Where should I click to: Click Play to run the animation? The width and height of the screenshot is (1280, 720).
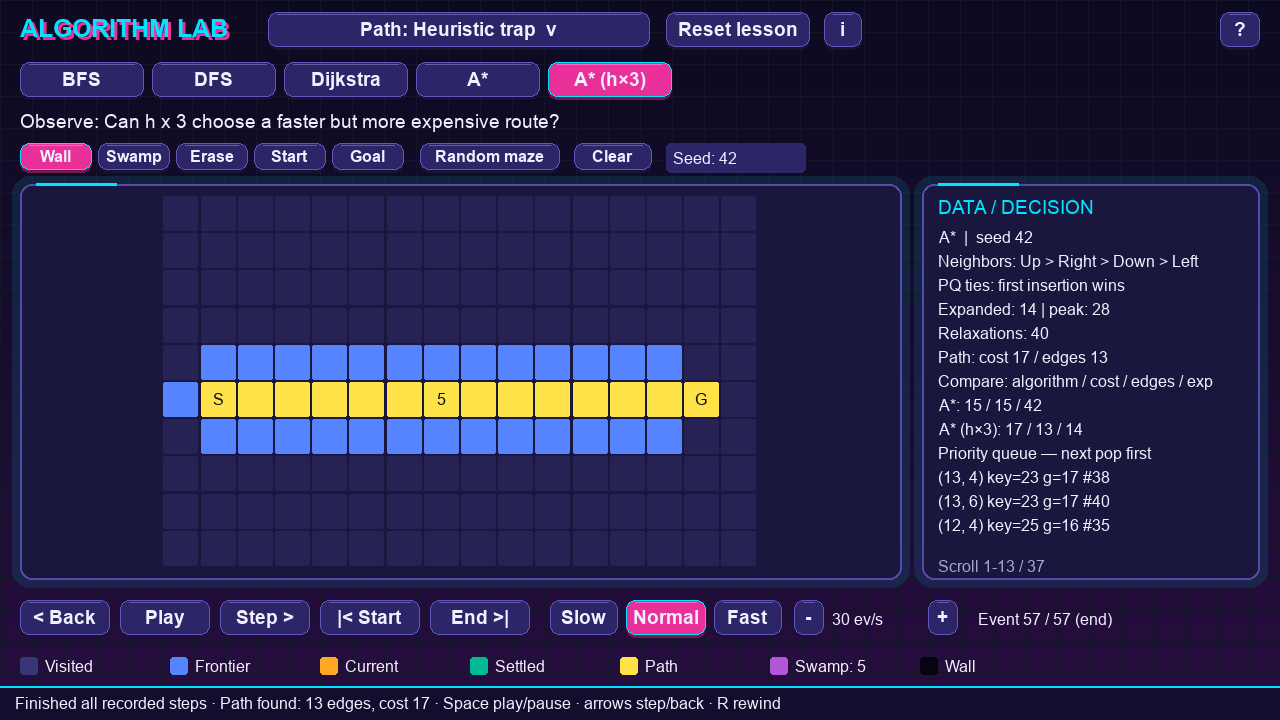[x=165, y=618]
